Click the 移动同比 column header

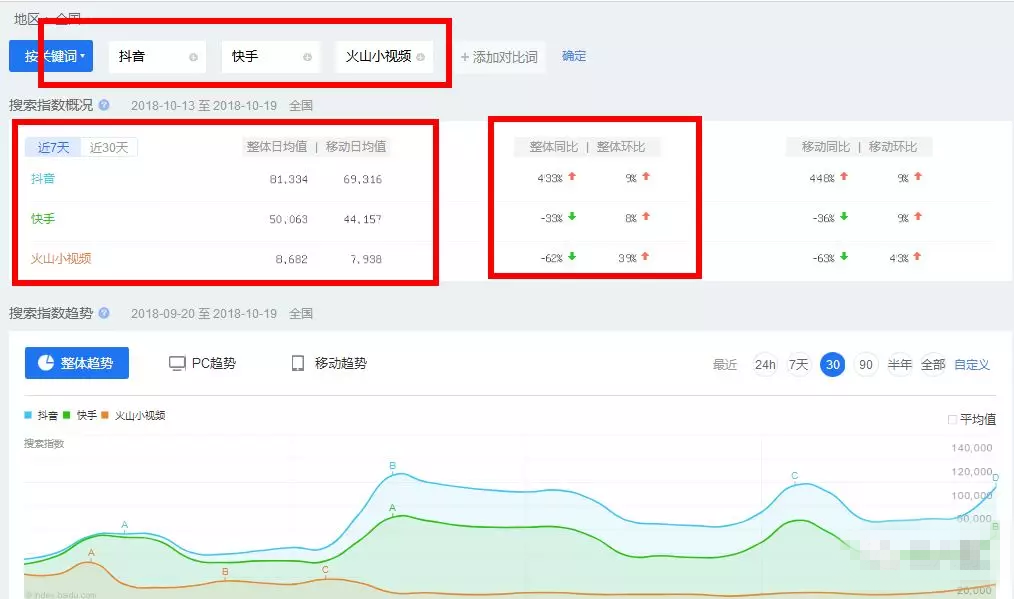(826, 147)
